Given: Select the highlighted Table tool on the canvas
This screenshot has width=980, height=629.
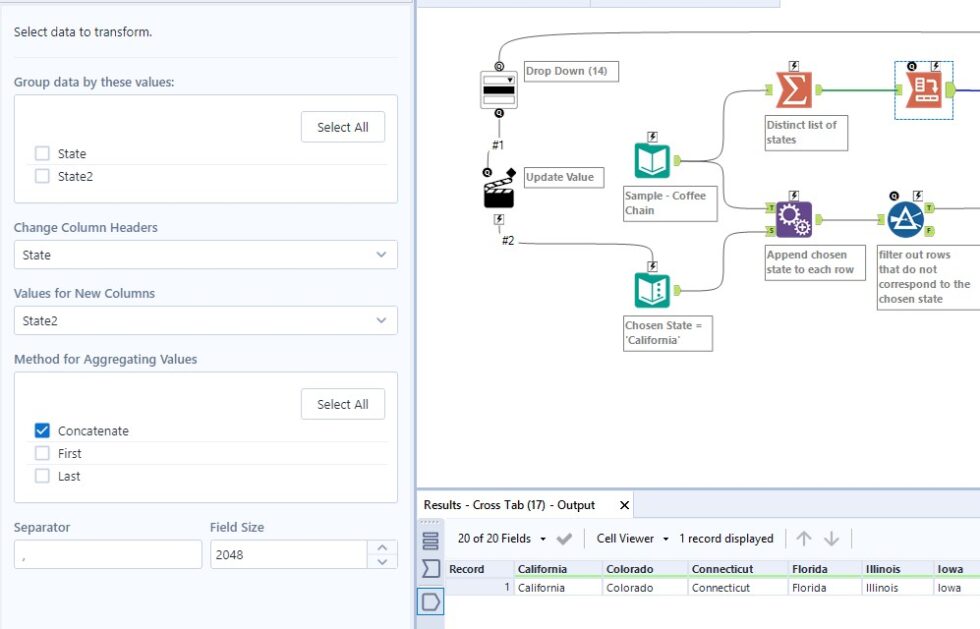Looking at the screenshot, I should tap(923, 89).
